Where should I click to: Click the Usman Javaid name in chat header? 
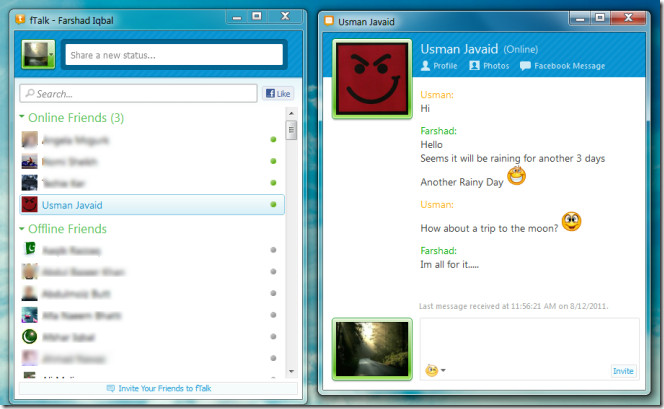(x=459, y=49)
